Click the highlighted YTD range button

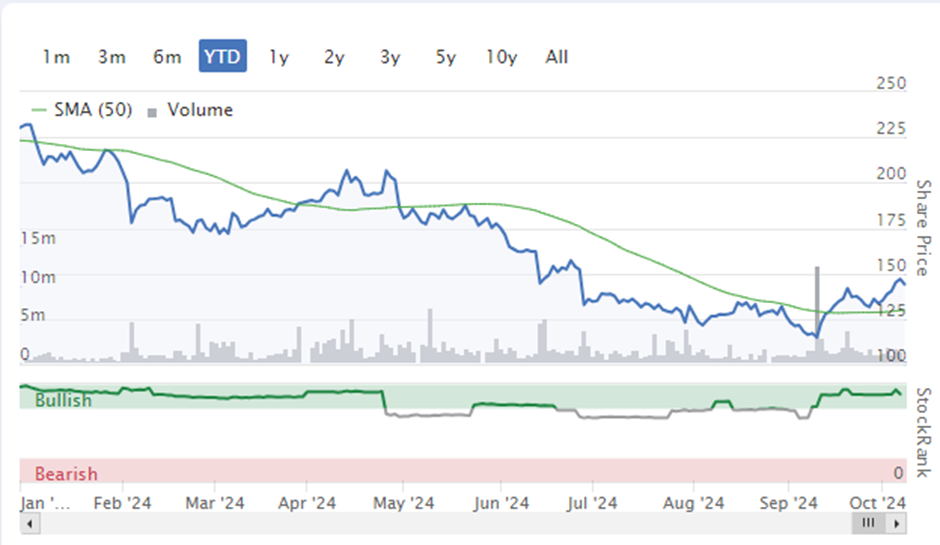pyautogui.click(x=222, y=56)
